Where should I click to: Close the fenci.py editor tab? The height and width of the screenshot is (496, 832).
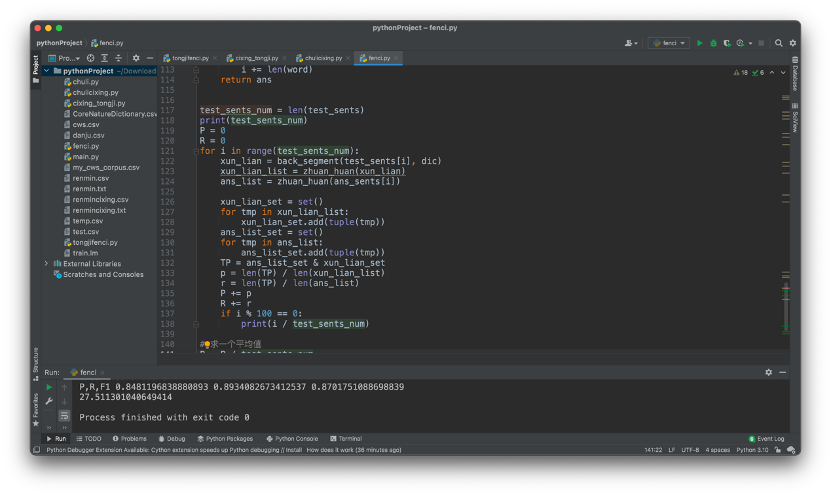pos(396,58)
